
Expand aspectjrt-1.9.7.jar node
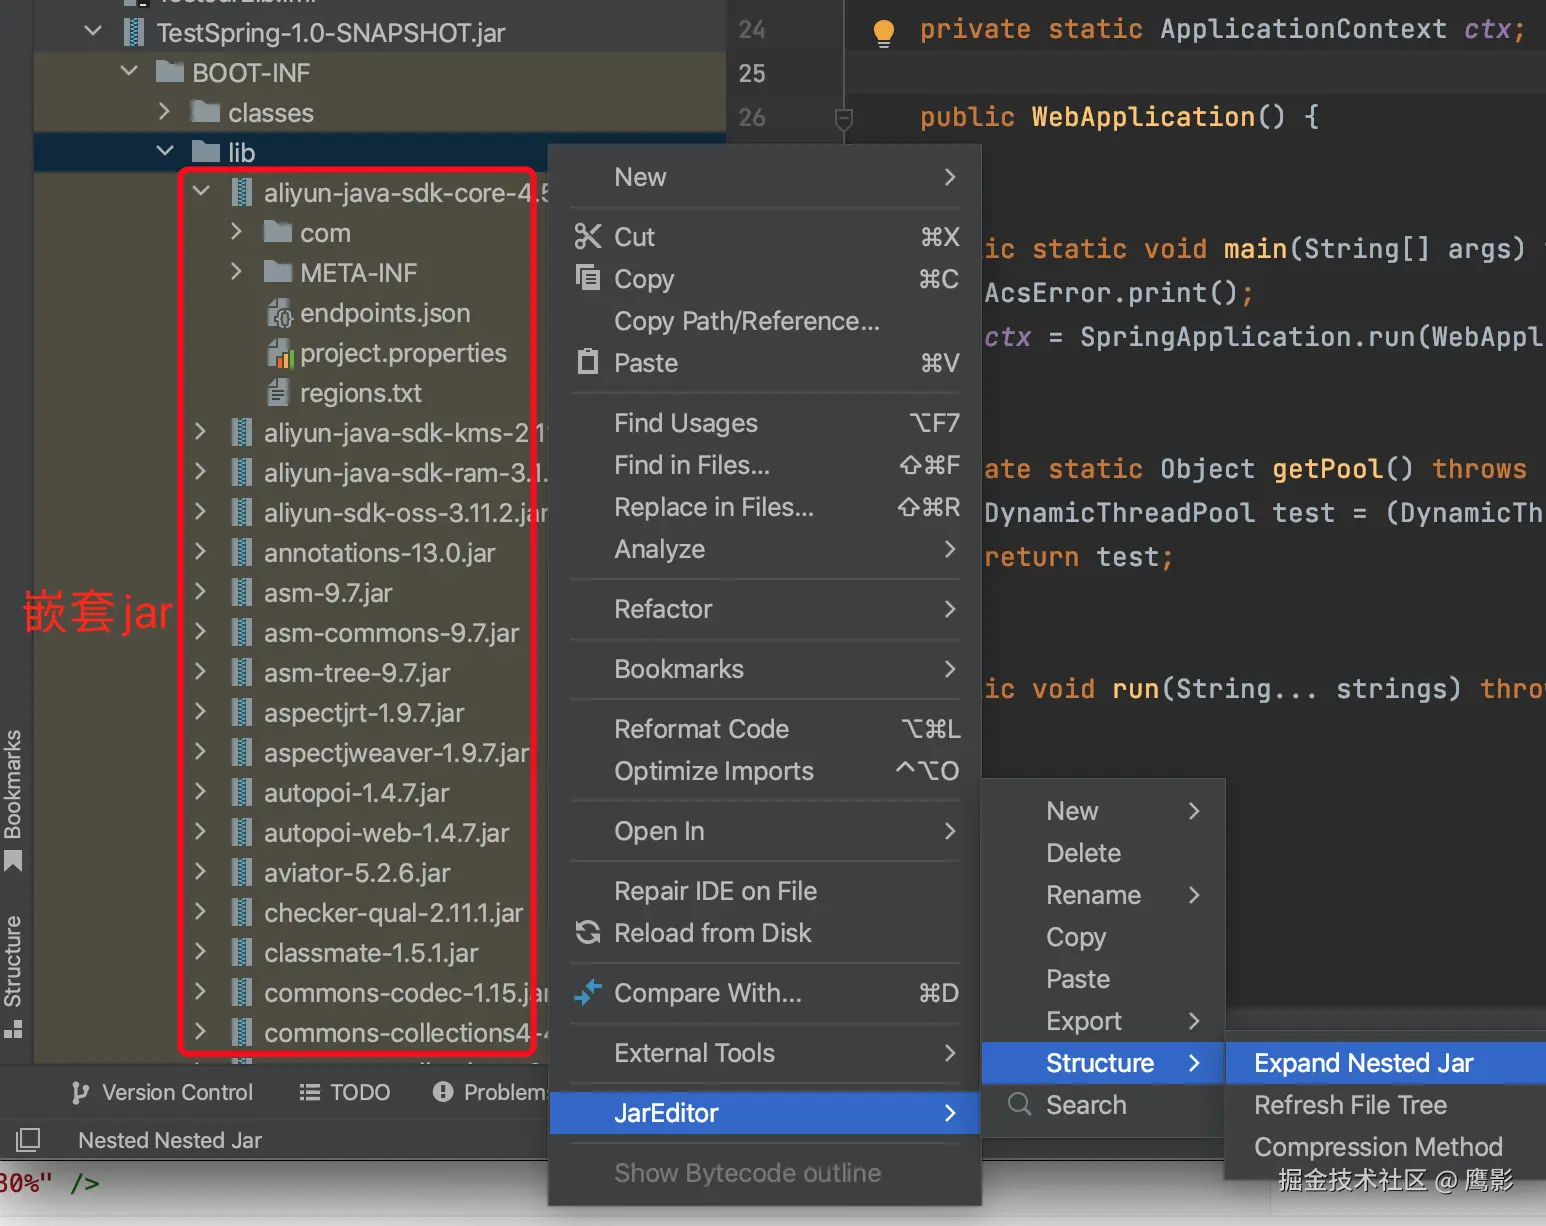point(201,711)
